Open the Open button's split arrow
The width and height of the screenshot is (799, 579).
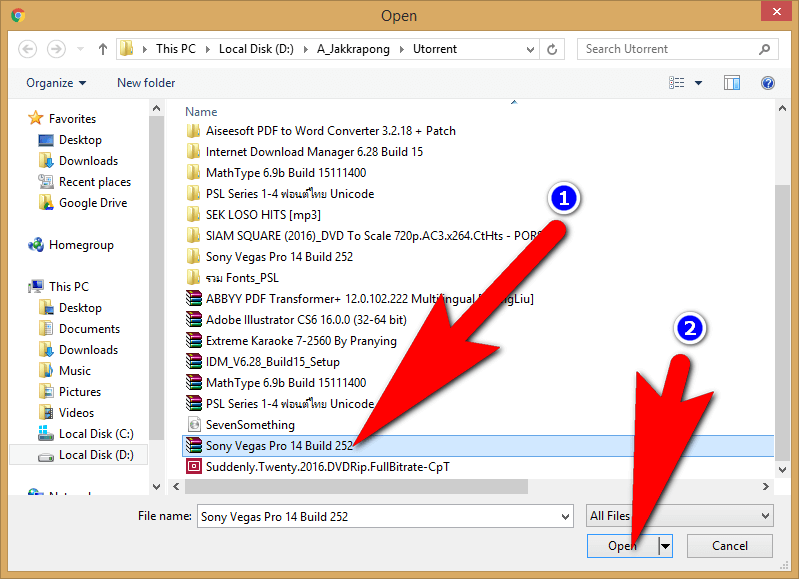tap(665, 546)
